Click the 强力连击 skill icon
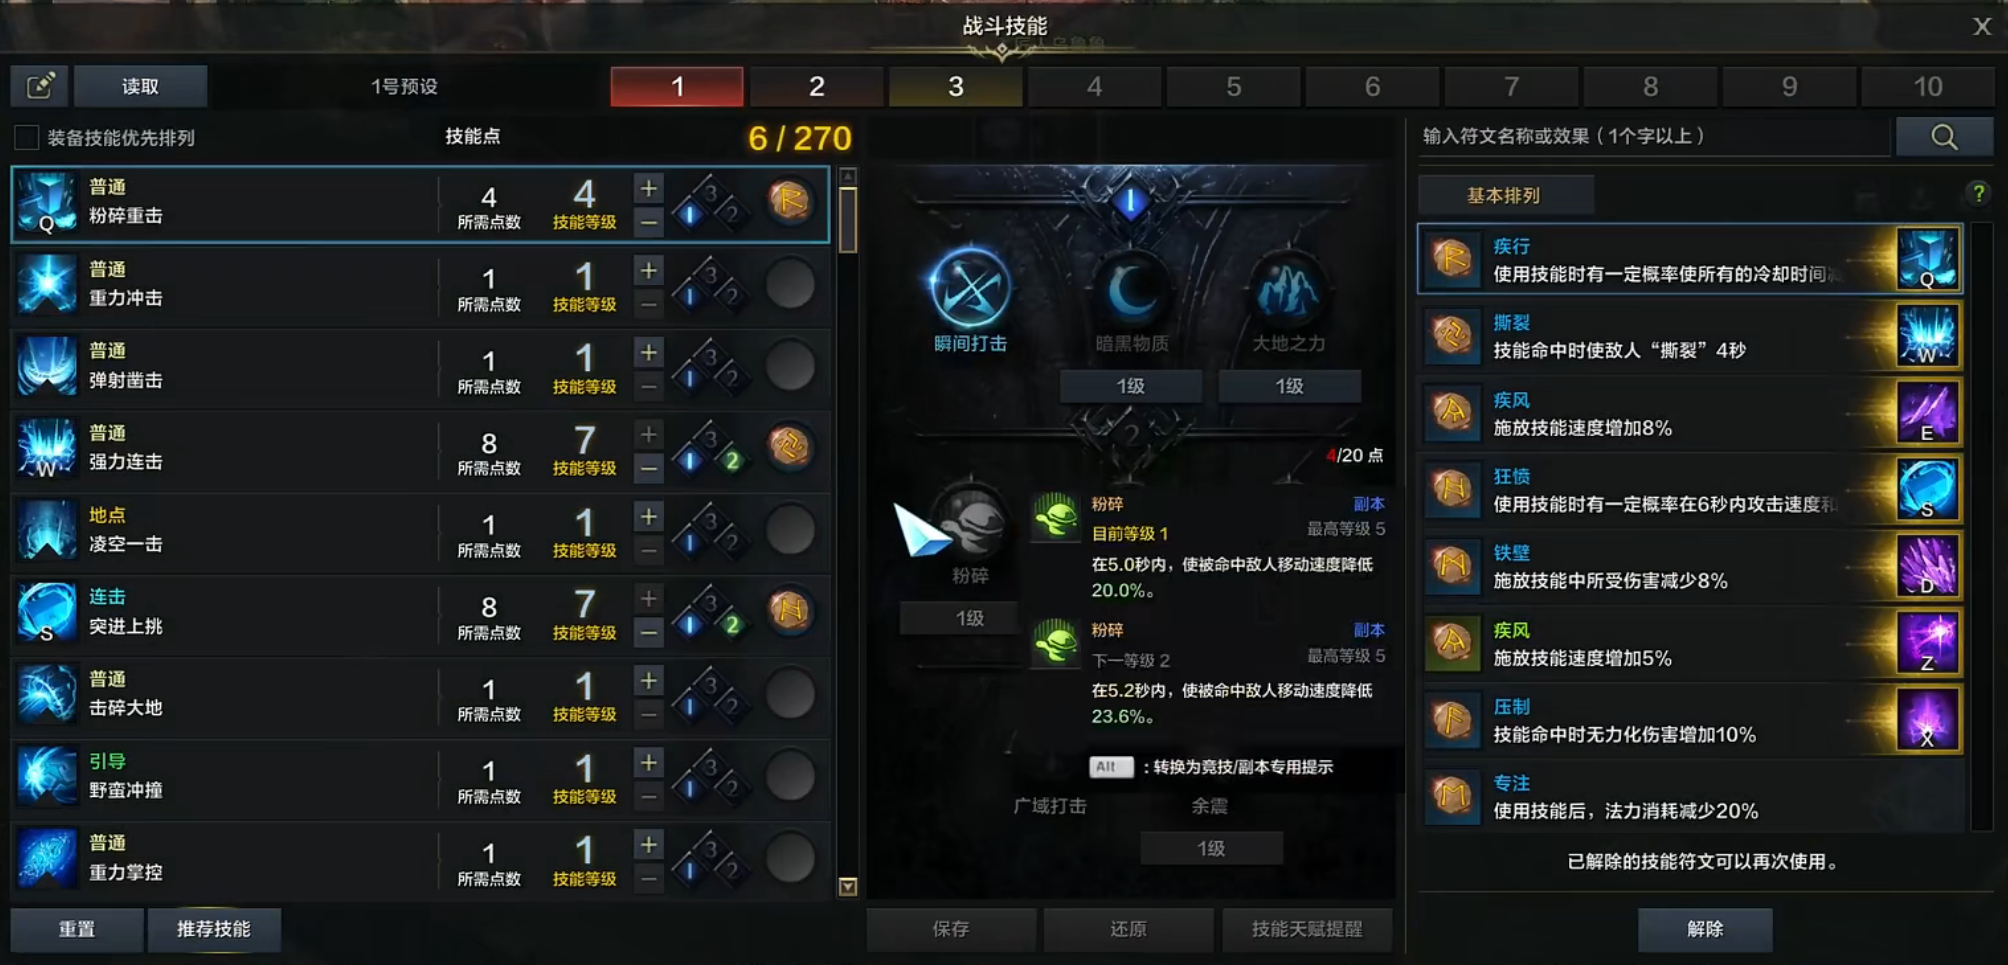This screenshot has height=965, width=2008. pos(46,448)
